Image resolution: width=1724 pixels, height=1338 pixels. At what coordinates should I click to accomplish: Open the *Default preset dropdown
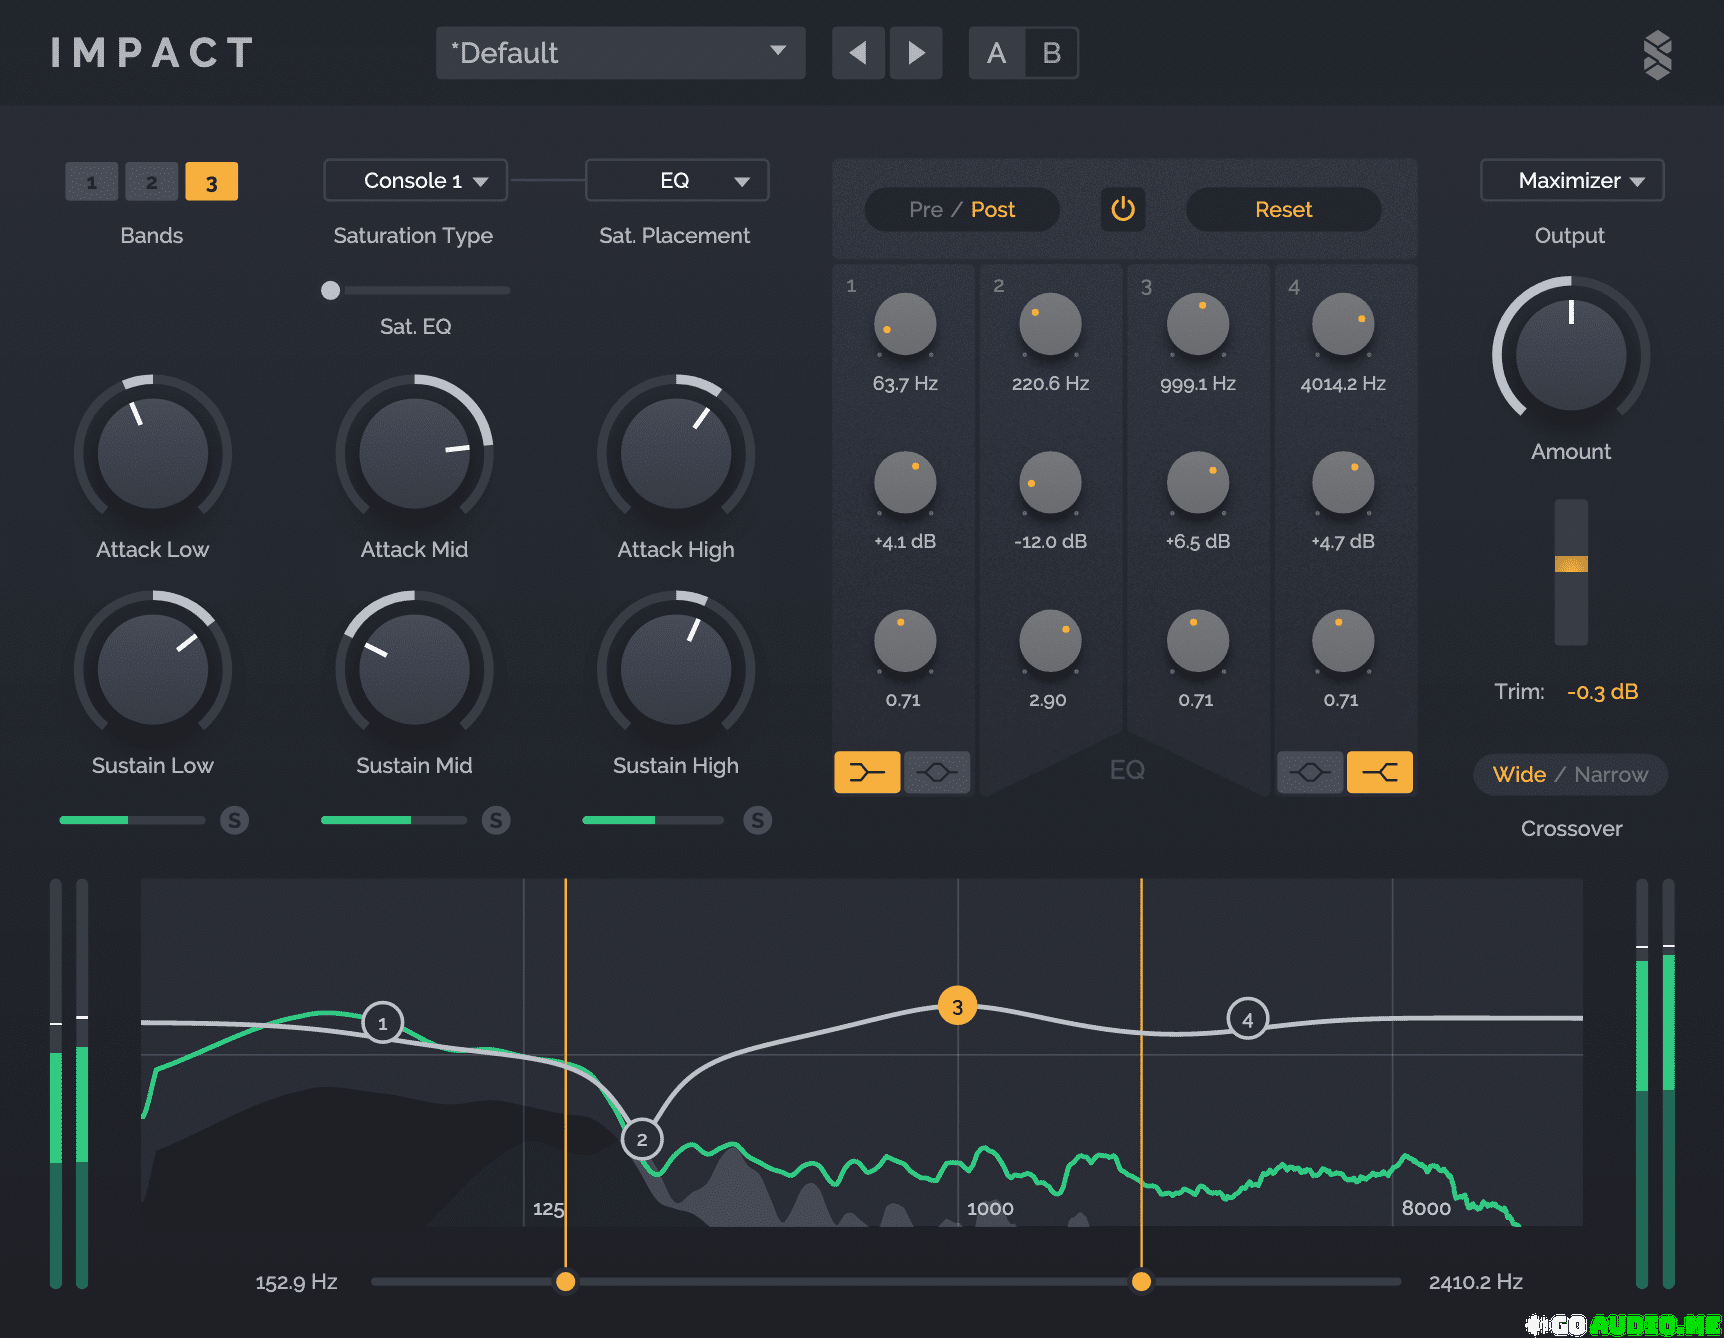point(620,53)
